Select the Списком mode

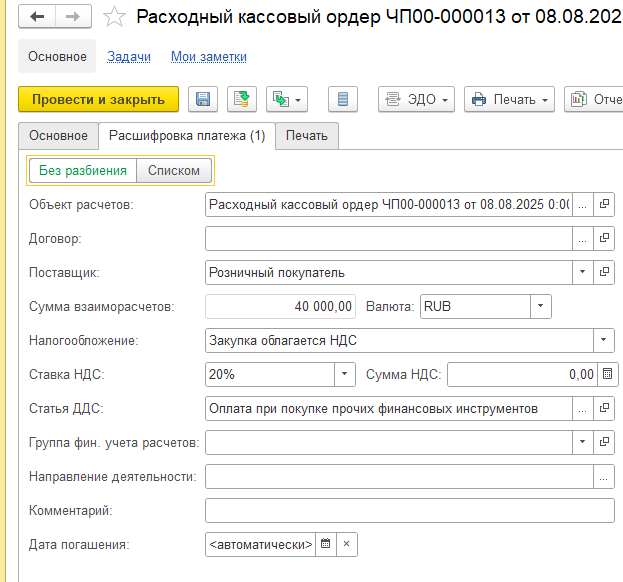[174, 170]
